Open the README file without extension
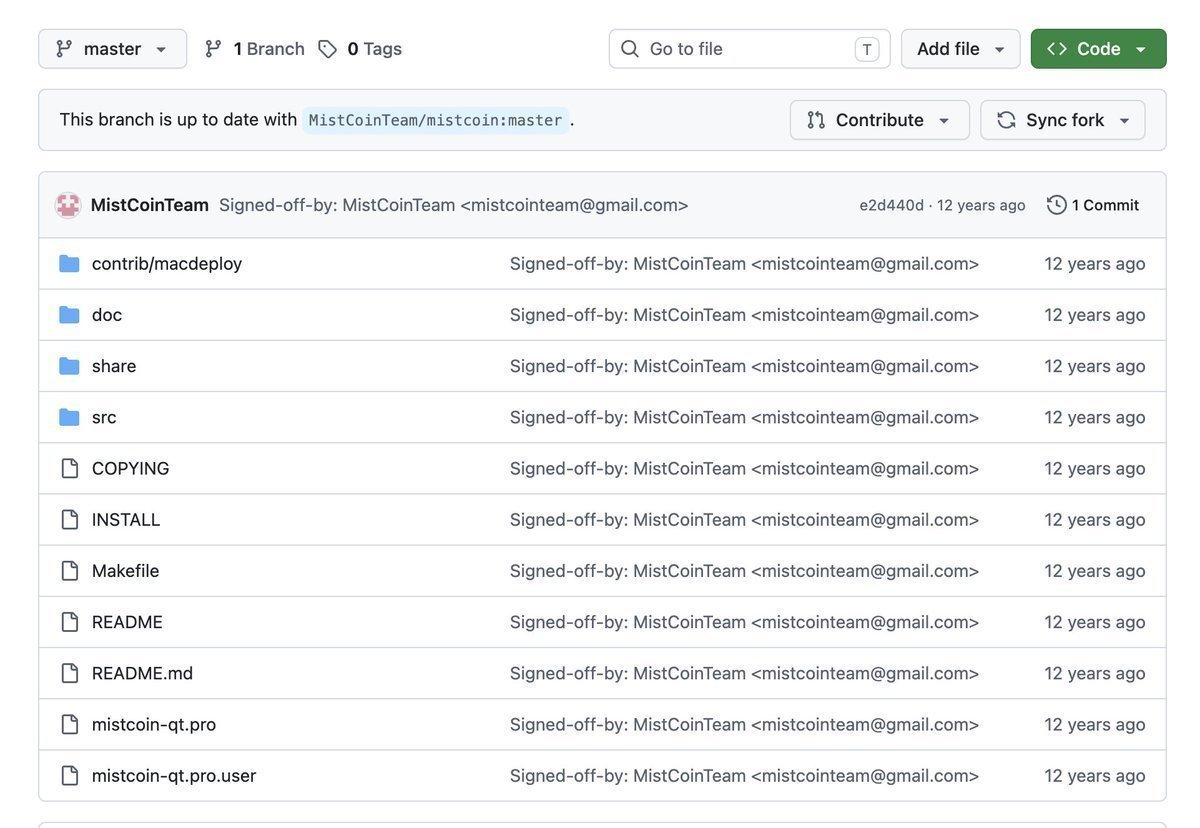 tap(127, 622)
